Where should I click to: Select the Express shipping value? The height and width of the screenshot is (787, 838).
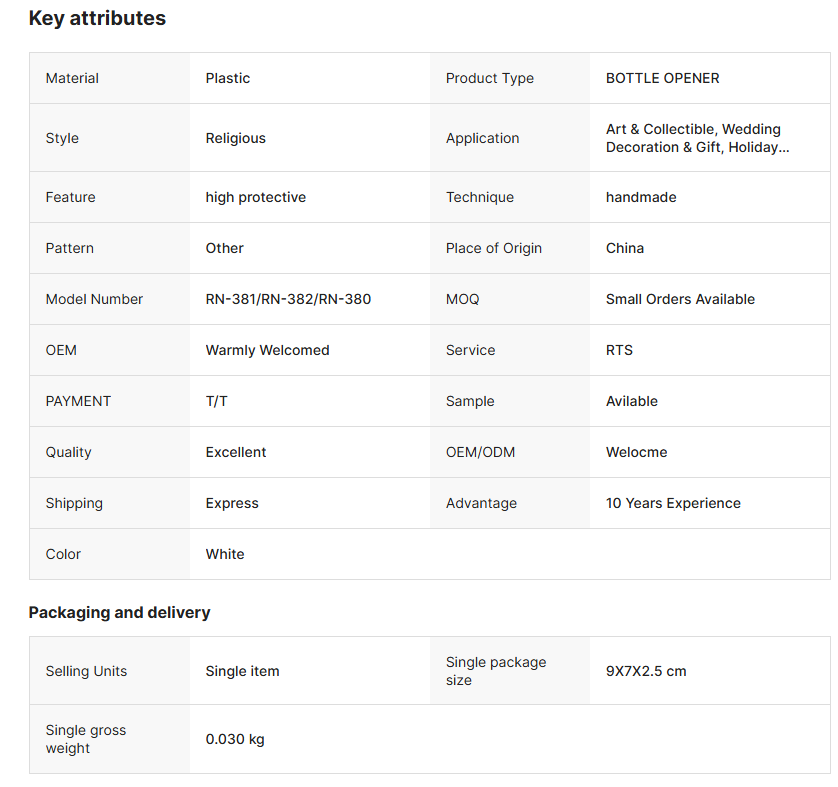click(x=232, y=503)
